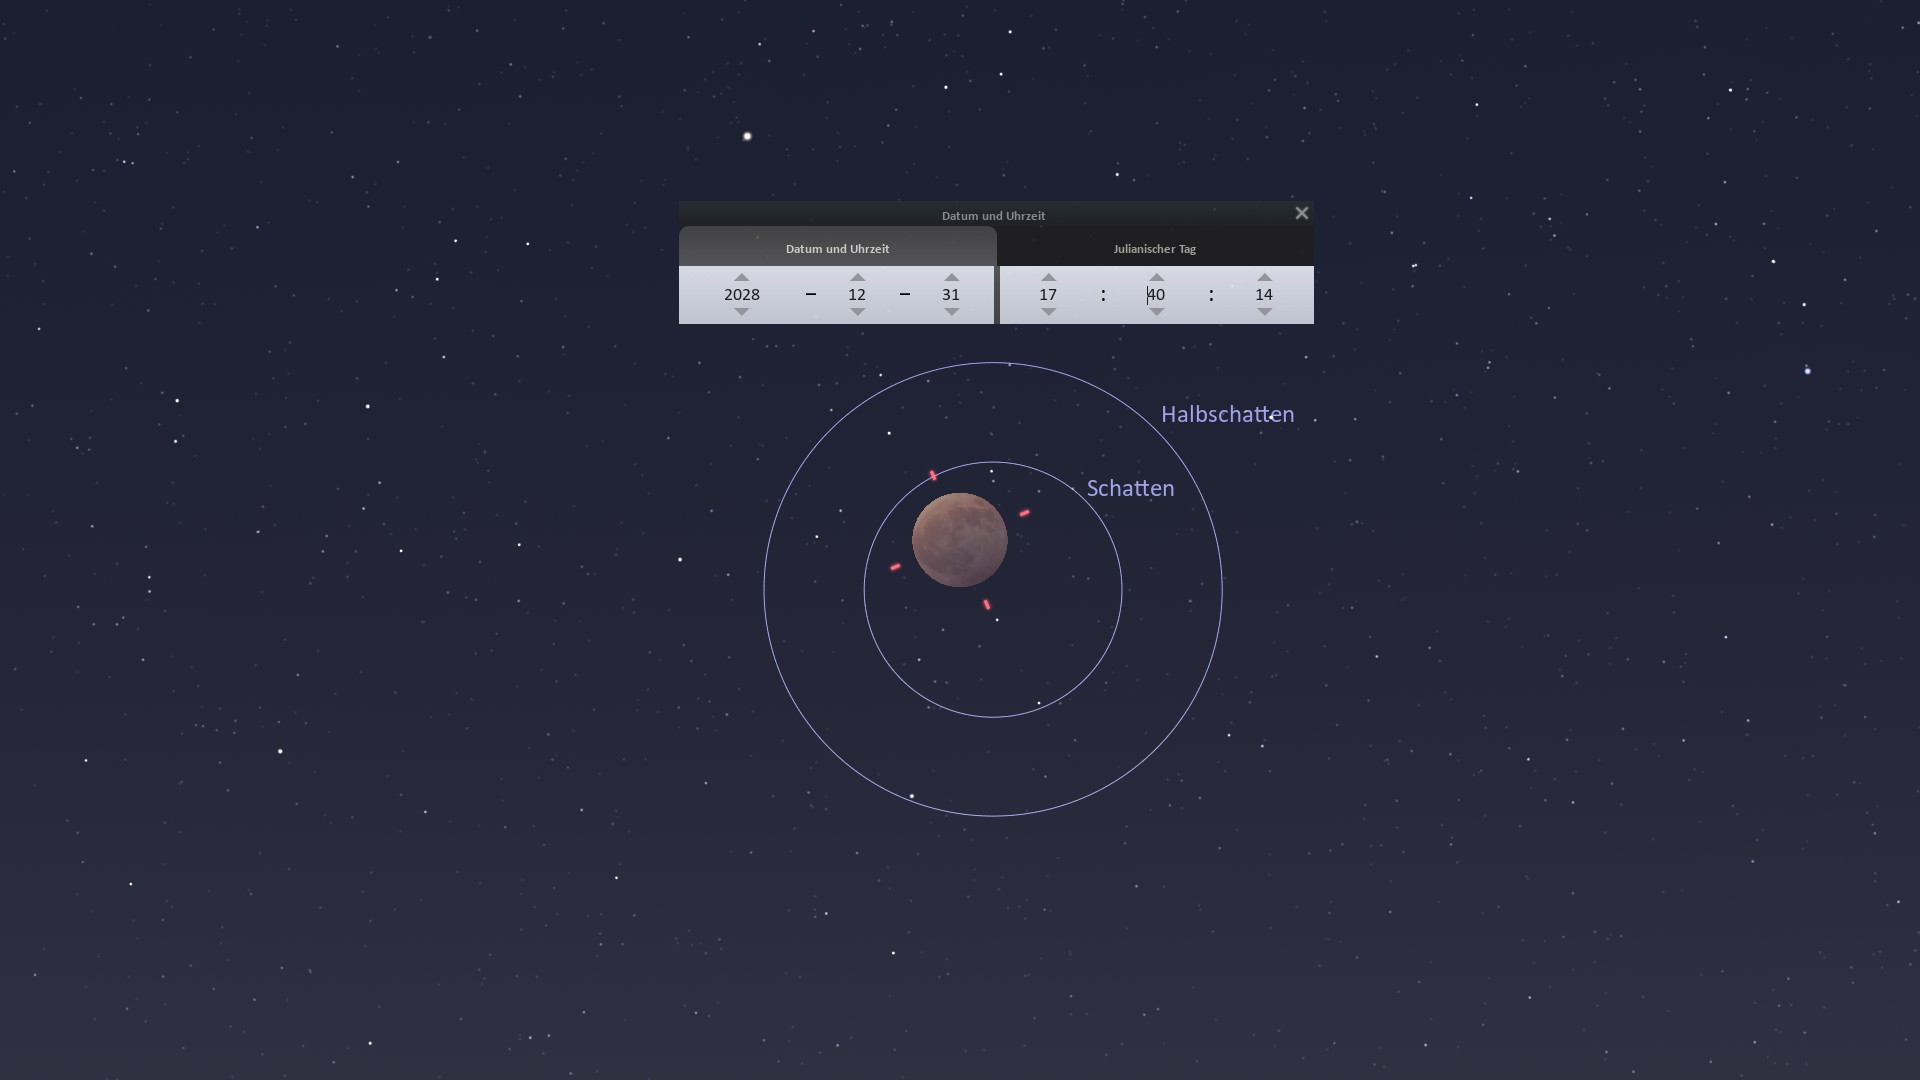Increase seconds with the up arrow

pos(1264,278)
